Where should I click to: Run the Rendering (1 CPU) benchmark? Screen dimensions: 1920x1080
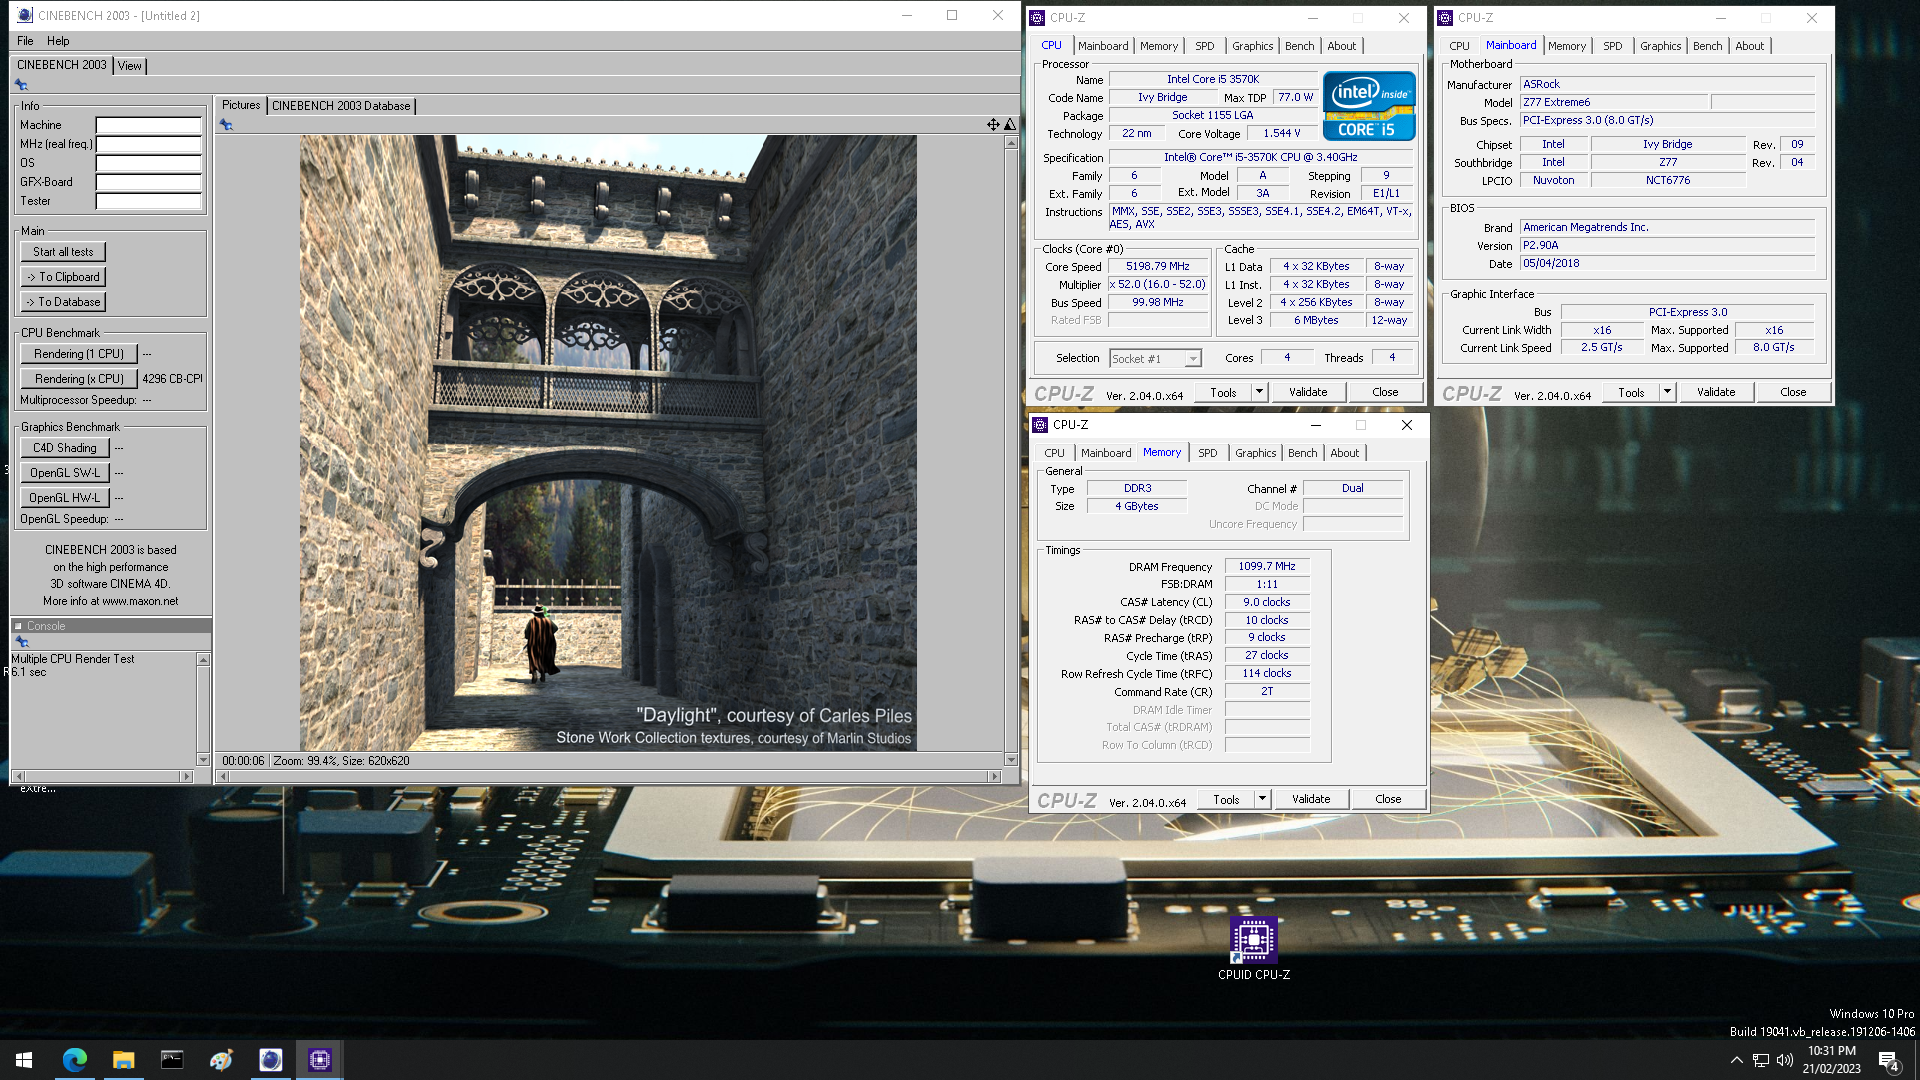click(x=79, y=354)
